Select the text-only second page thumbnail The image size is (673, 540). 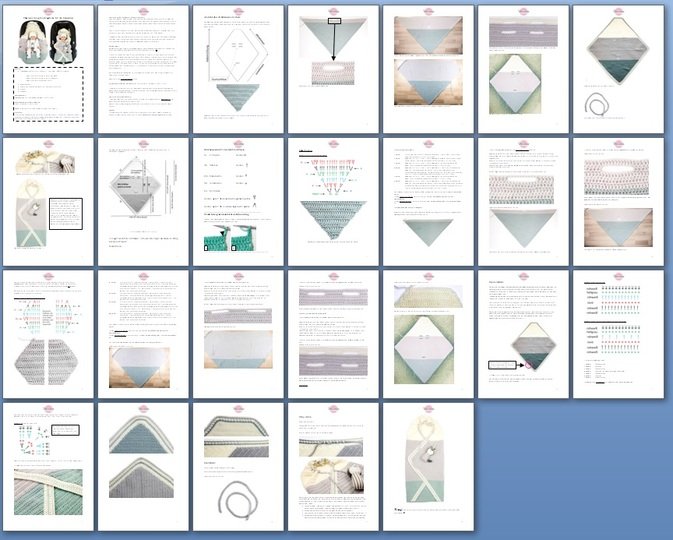click(143, 68)
